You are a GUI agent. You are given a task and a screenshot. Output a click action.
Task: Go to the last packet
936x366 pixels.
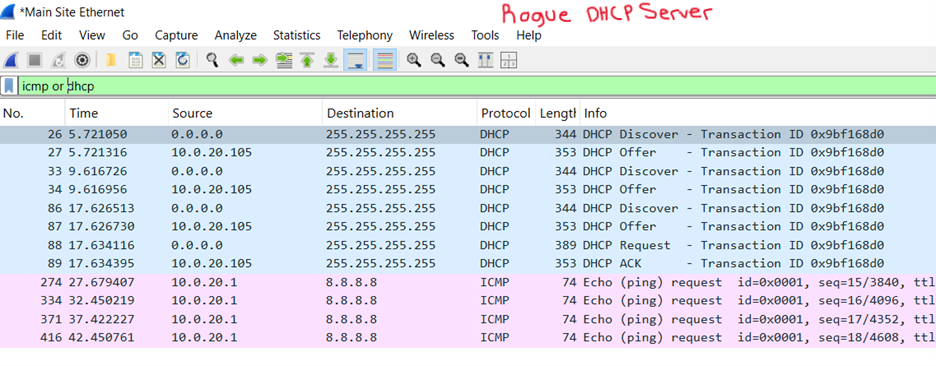[x=331, y=60]
